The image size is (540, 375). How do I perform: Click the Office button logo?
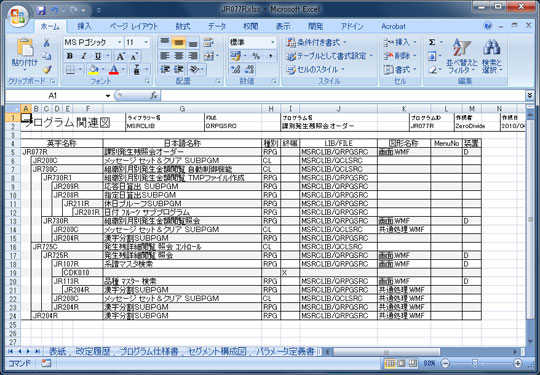tap(18, 17)
